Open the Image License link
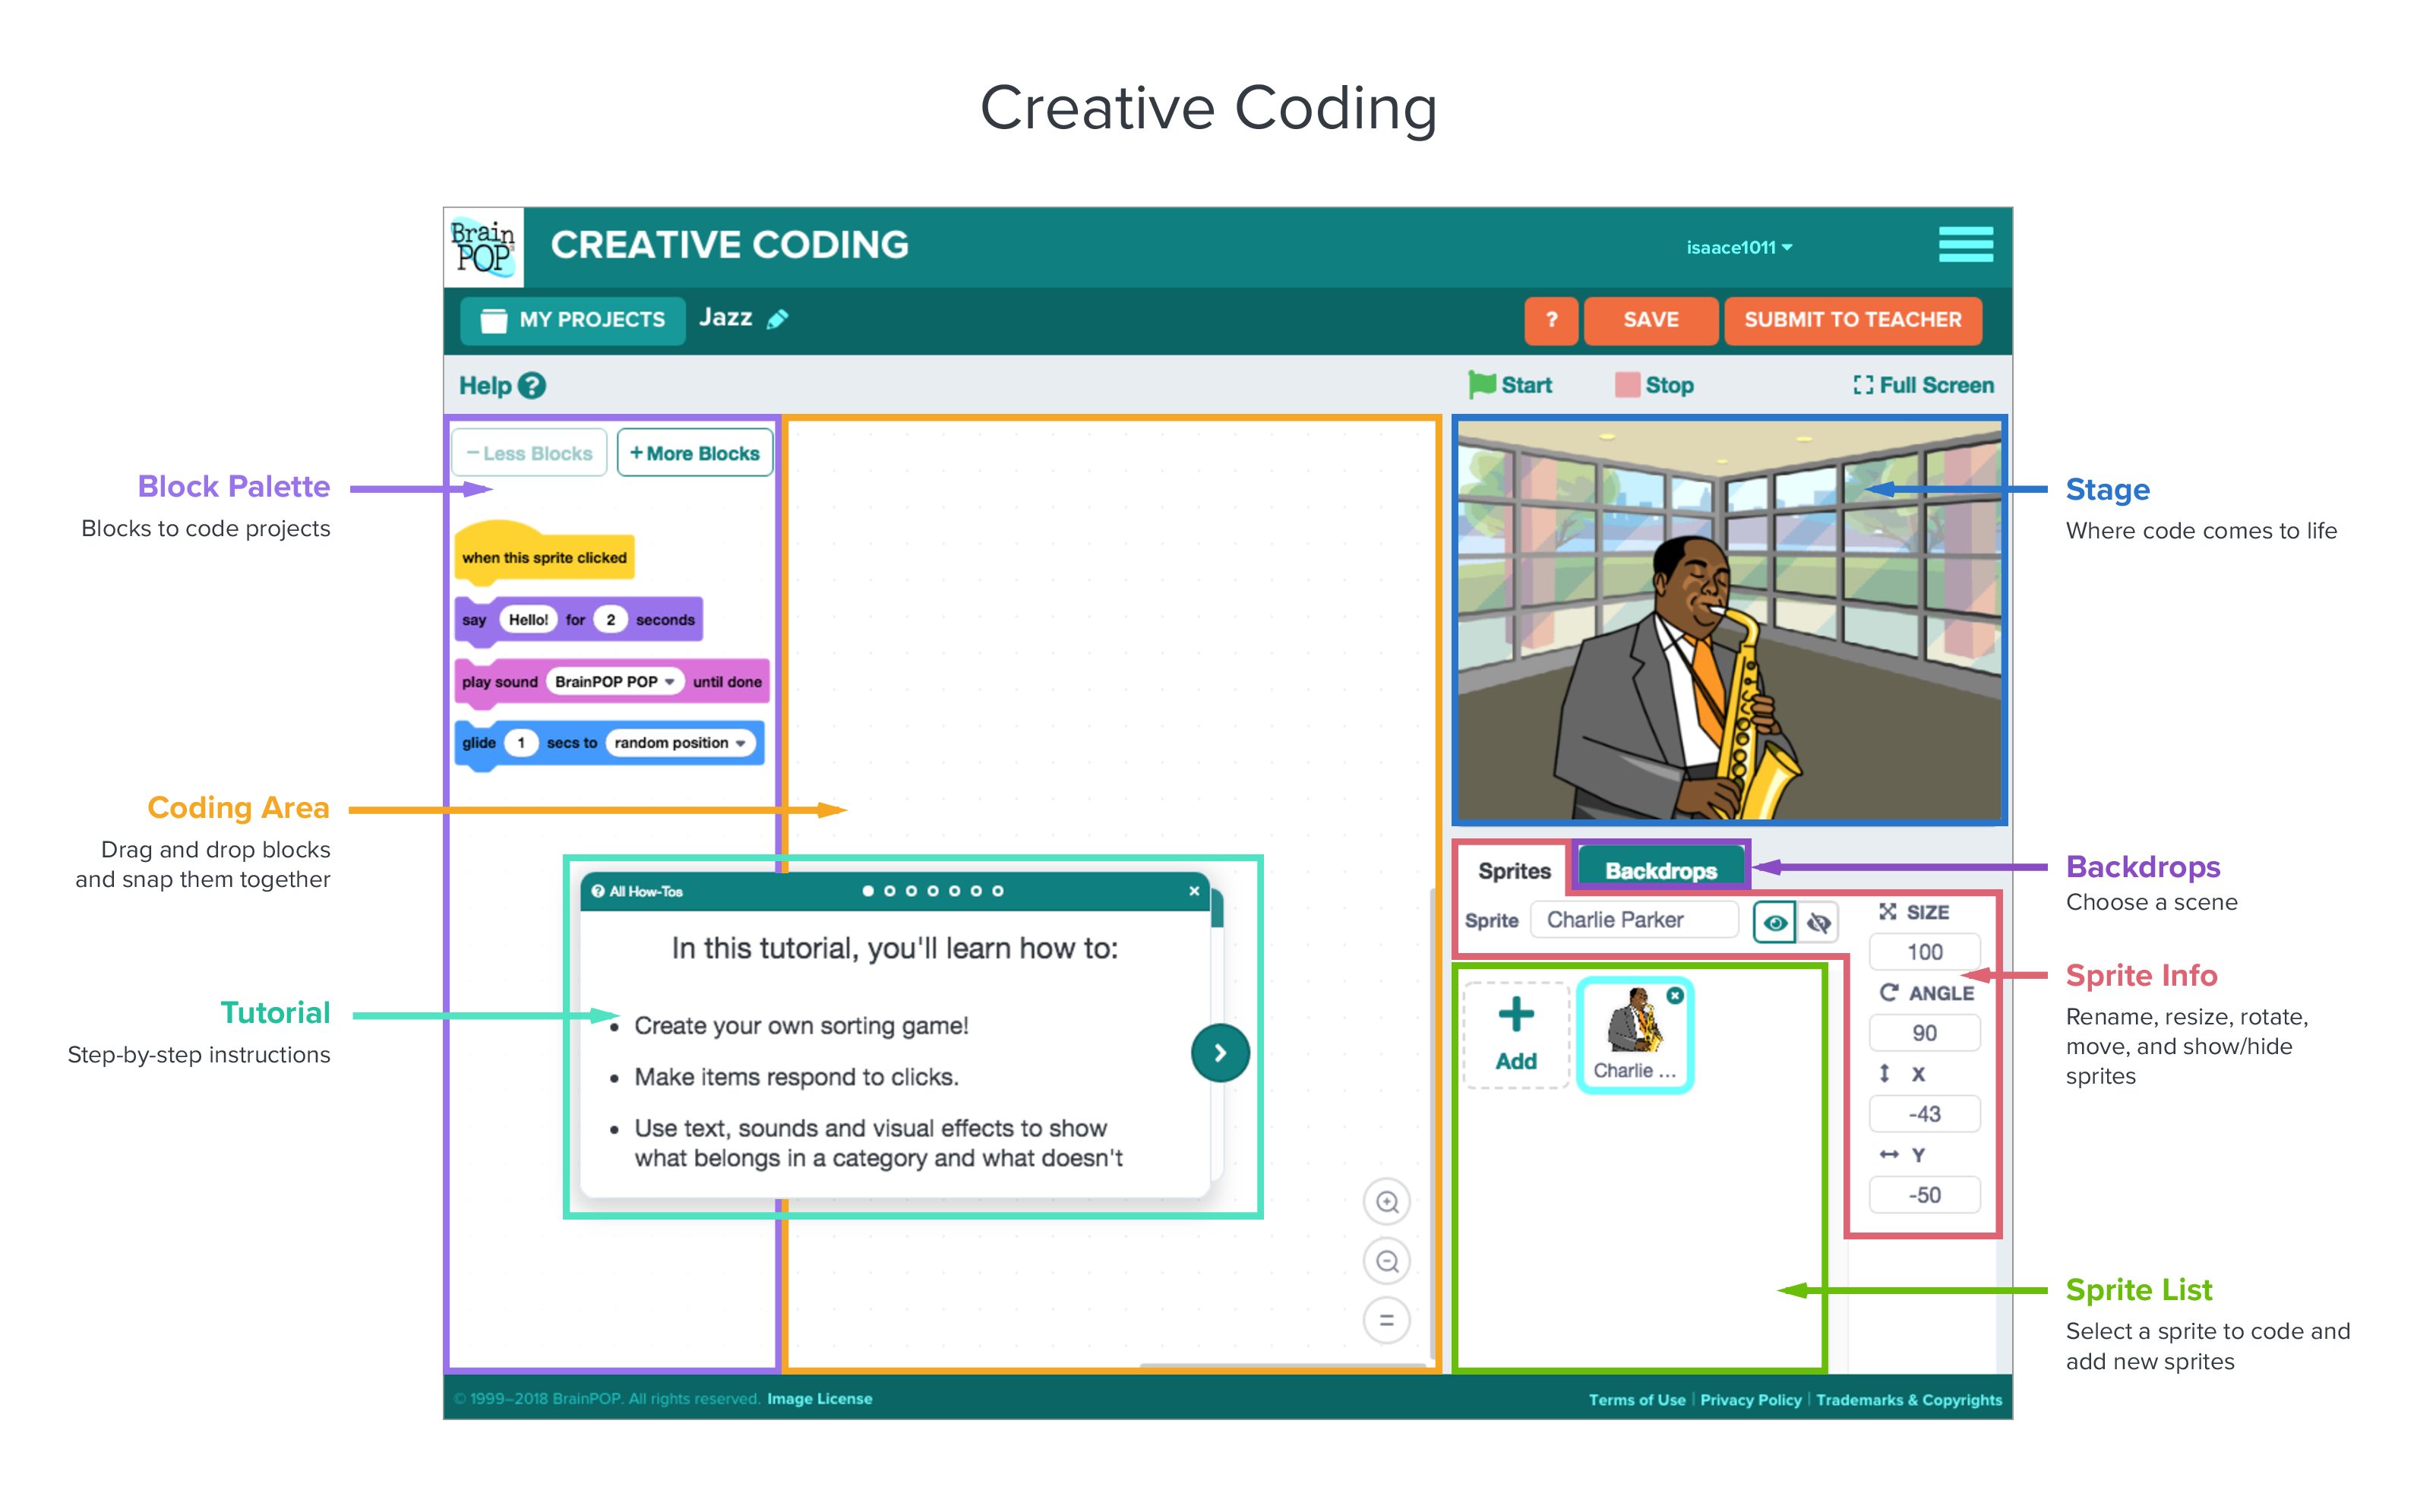 (x=819, y=1398)
